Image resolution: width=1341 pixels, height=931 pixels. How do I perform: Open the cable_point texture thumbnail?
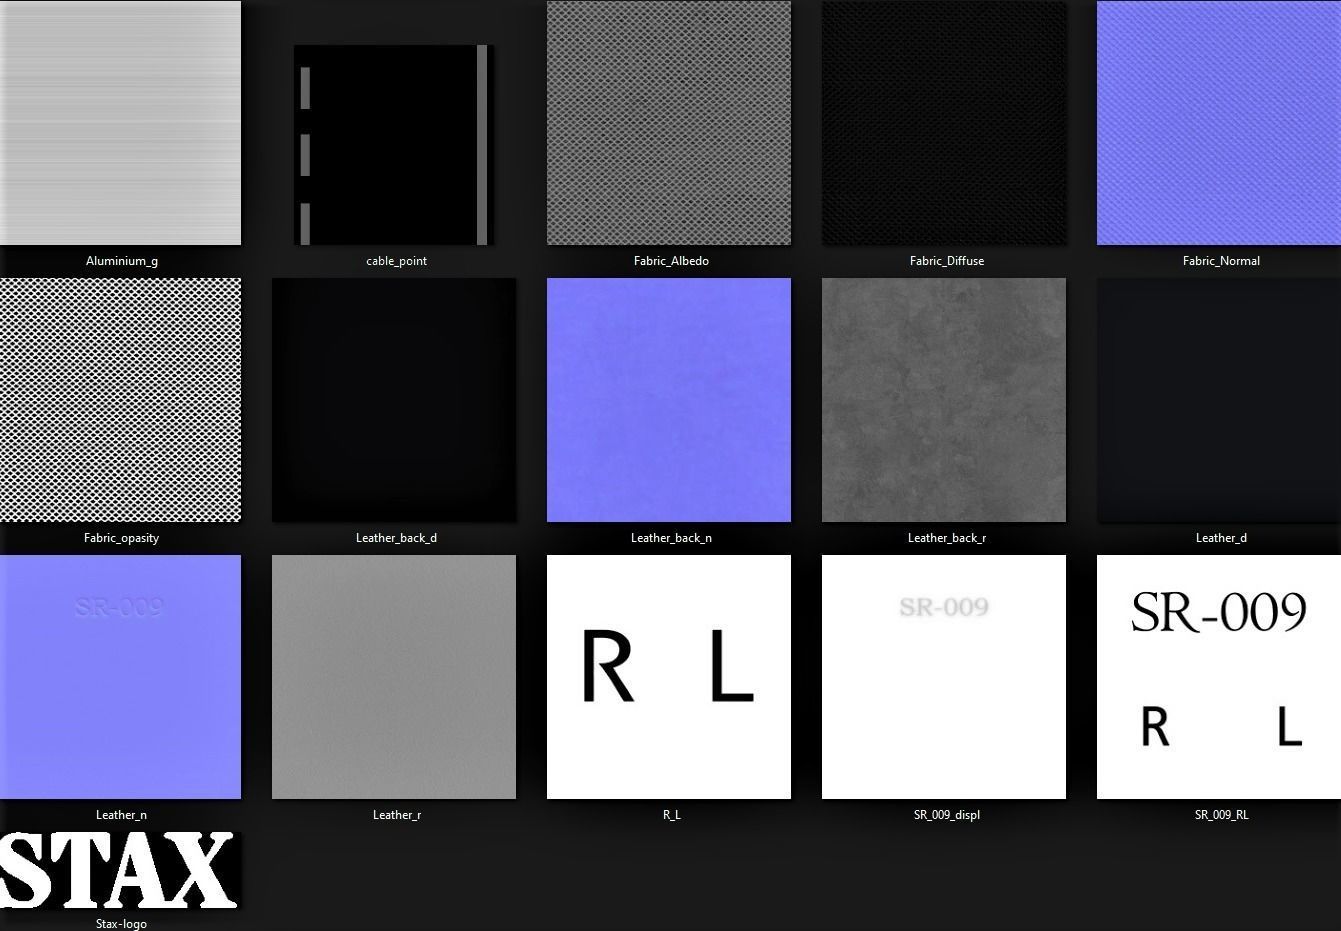point(394,145)
